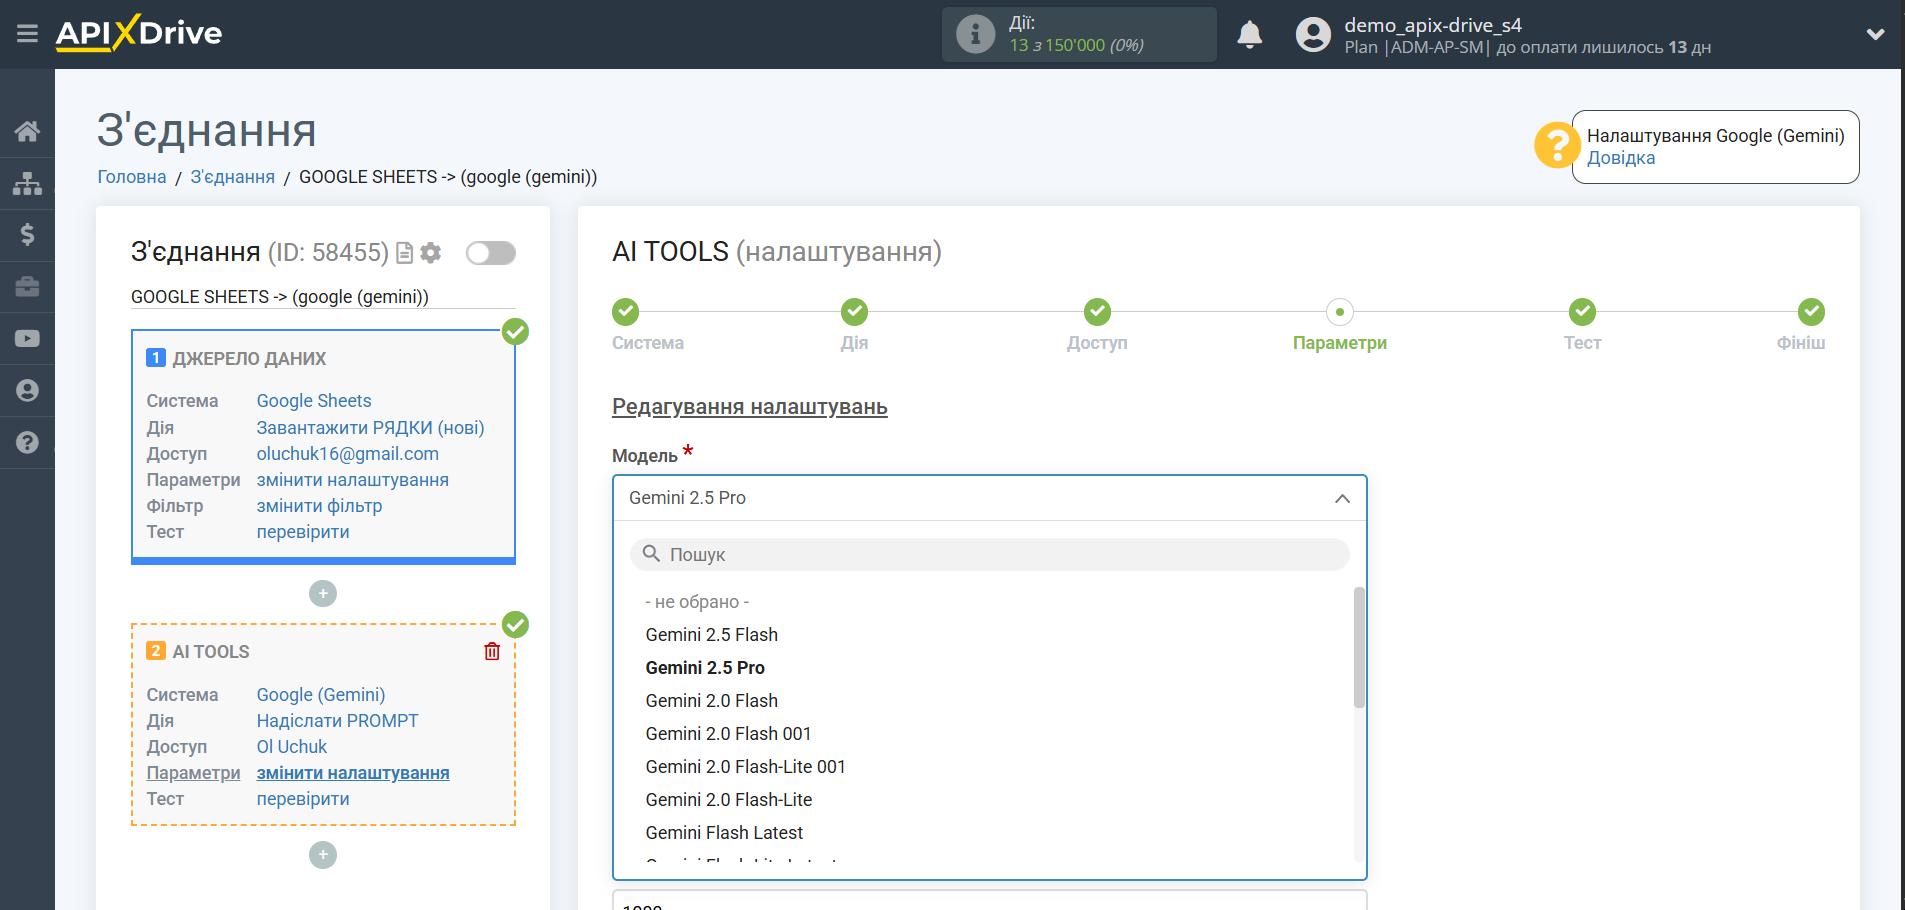1905x910 pixels.
Task: Click the Пошук search field in the dropdown
Action: tap(989, 555)
